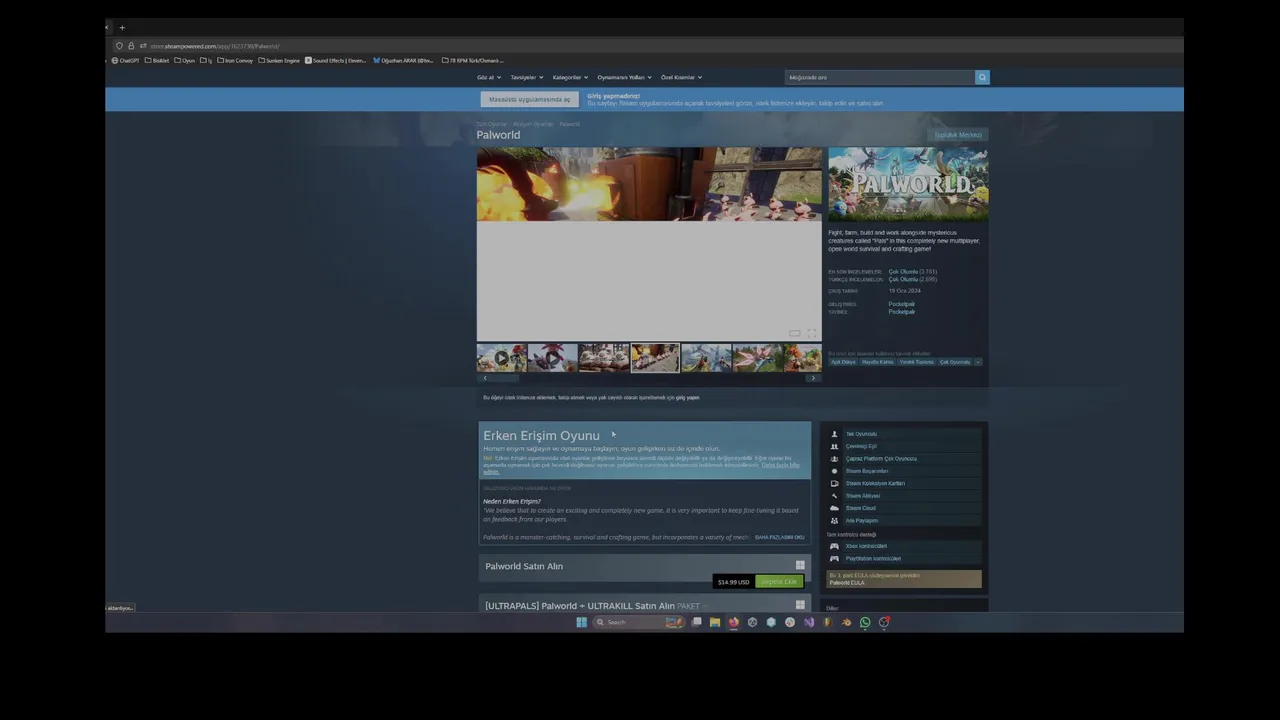Click the Steam store search field
The width and height of the screenshot is (1280, 720).
[880, 77]
